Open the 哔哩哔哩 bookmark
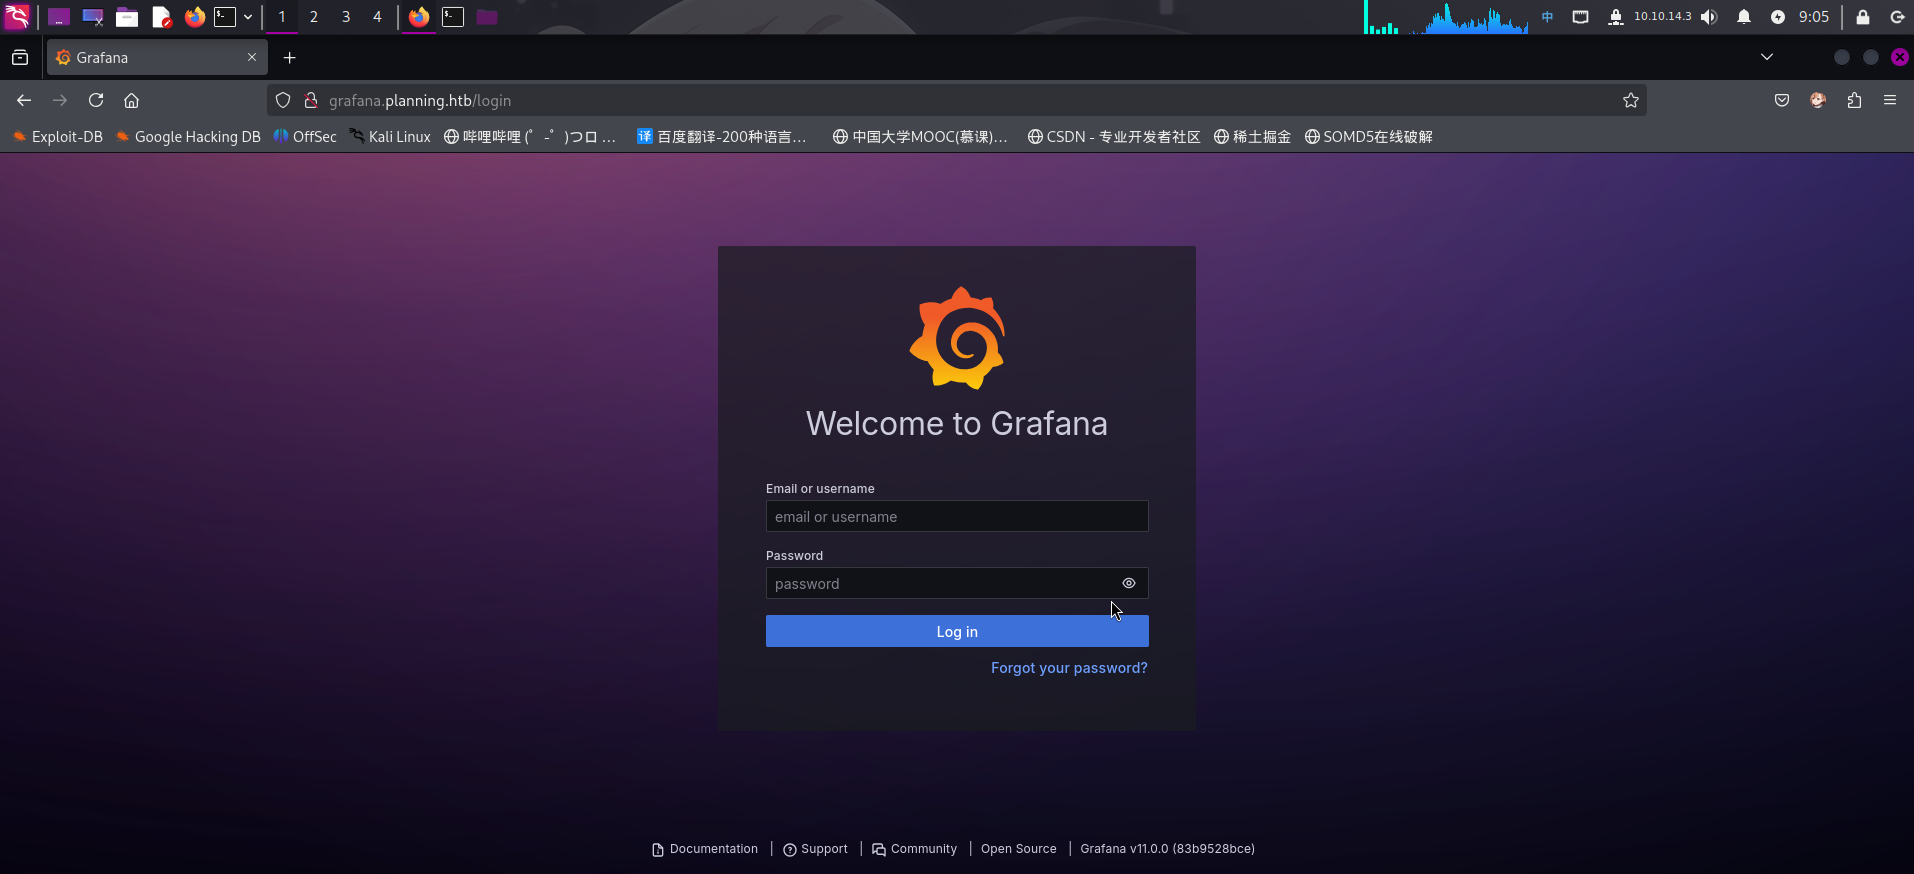Viewport: 1914px width, 874px height. (530, 137)
